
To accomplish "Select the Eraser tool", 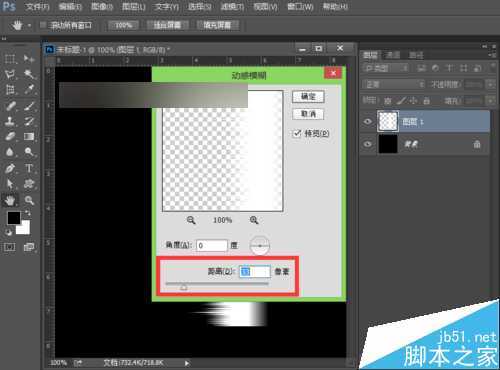I will tap(10, 136).
